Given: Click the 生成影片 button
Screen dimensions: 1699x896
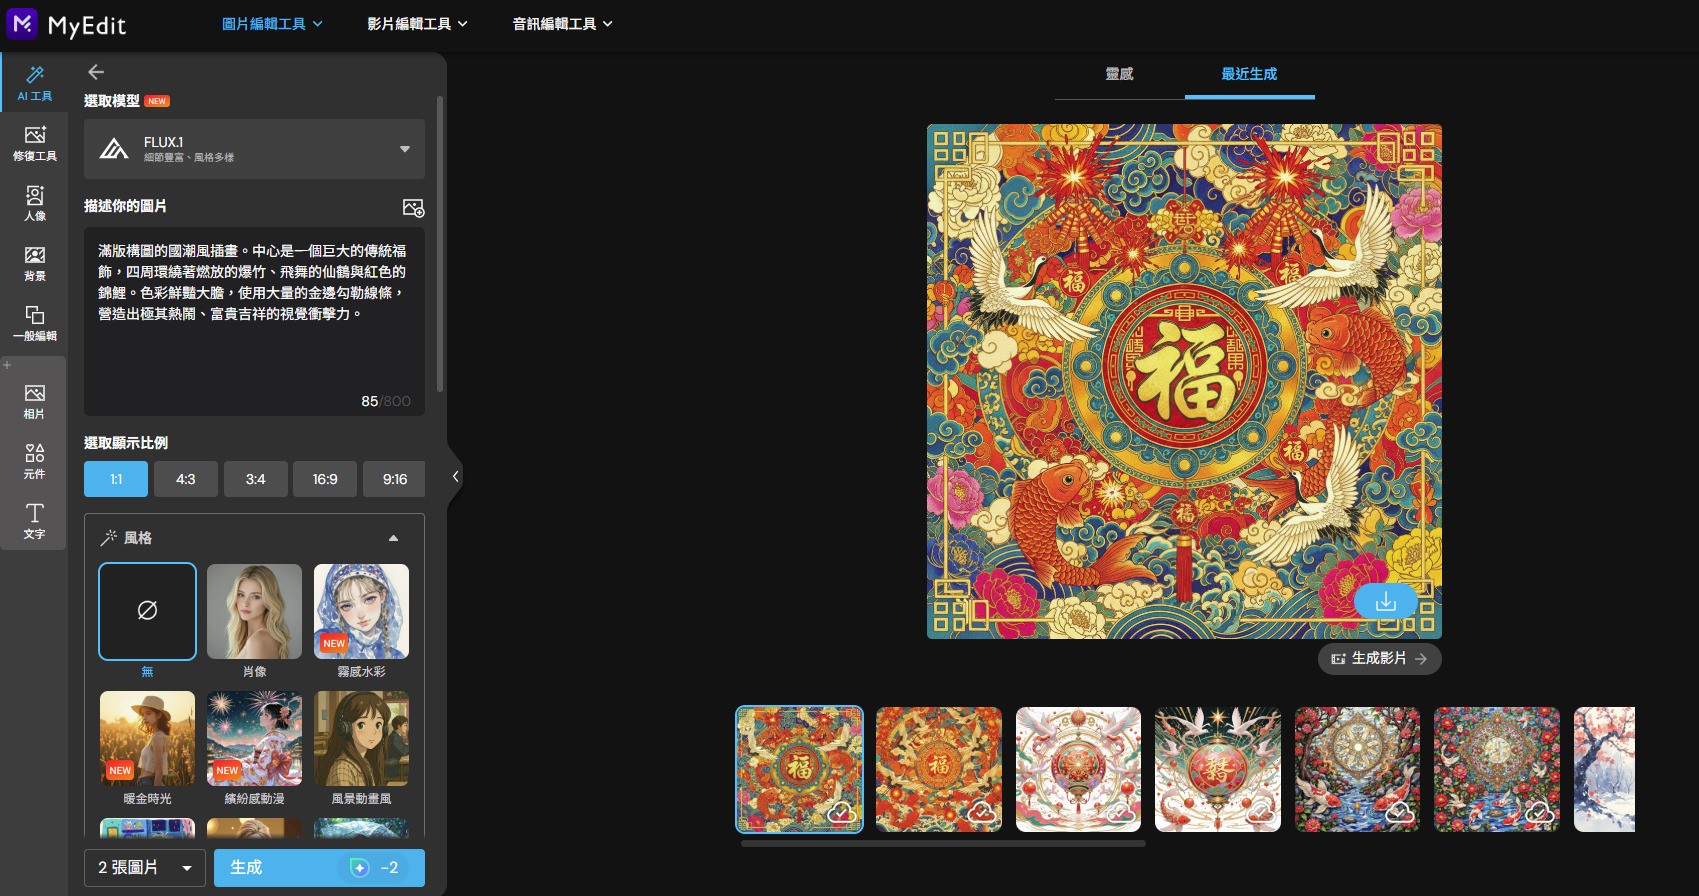Looking at the screenshot, I should [1379, 659].
